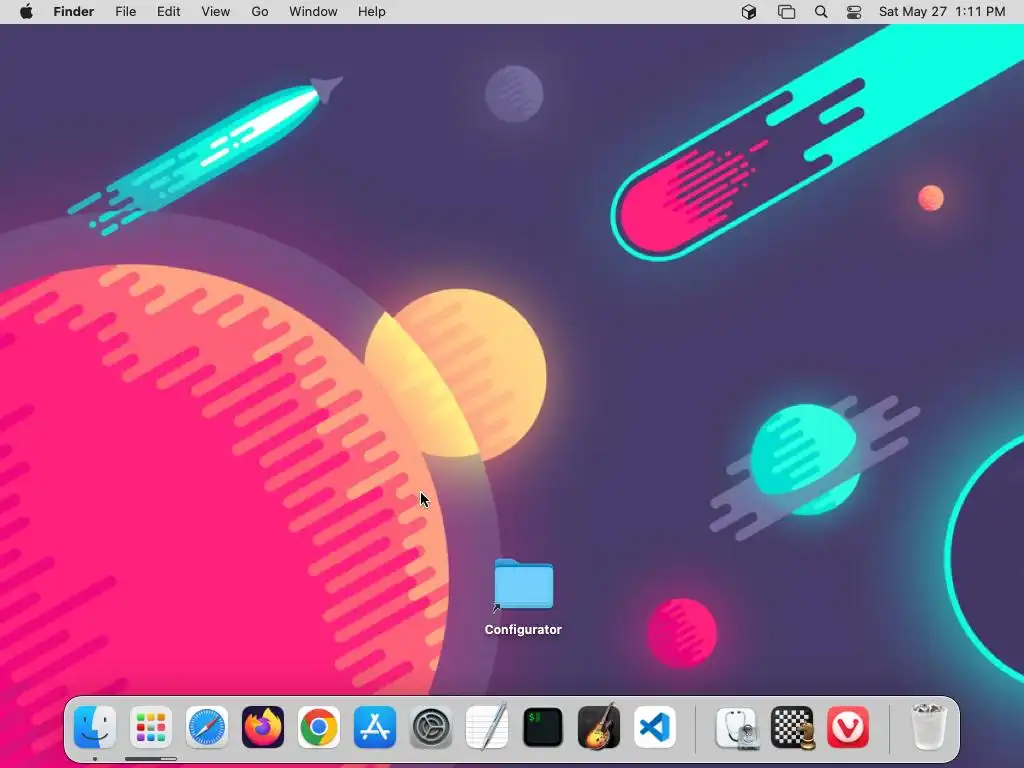Screen dimensions: 1024x768
Task: Open the Edit menu
Action: [168, 12]
